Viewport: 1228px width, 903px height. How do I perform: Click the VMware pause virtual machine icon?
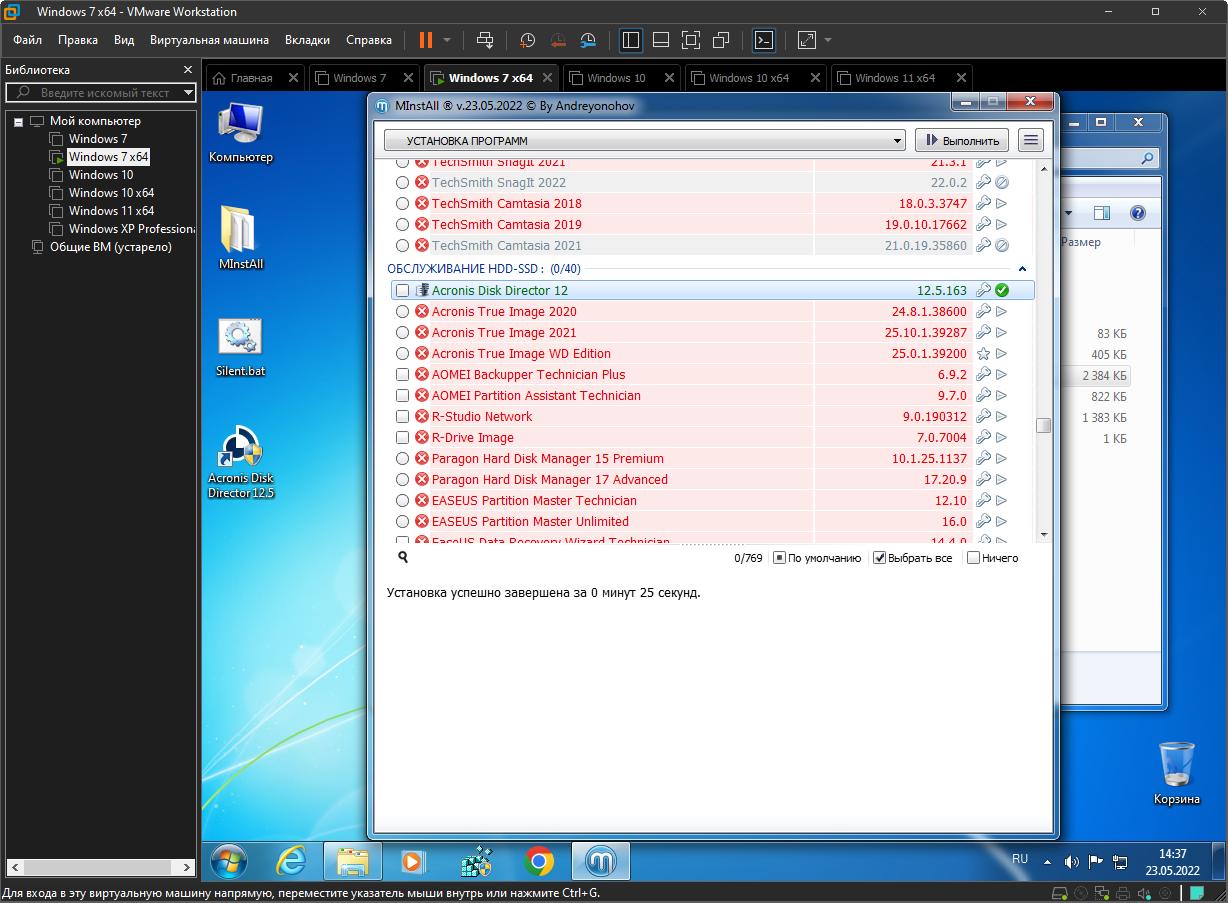coord(425,40)
